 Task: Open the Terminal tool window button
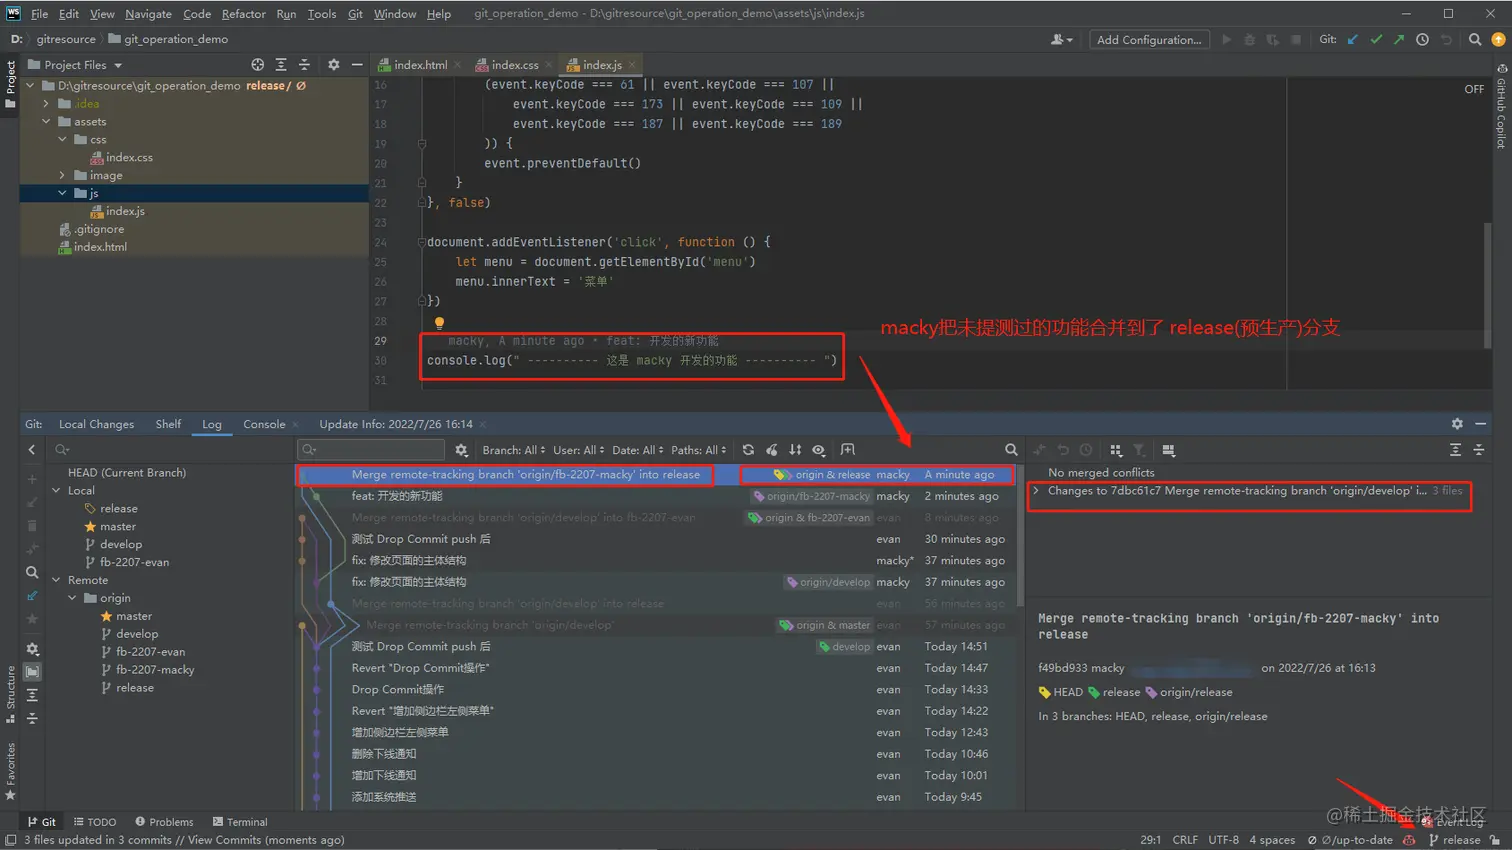click(240, 822)
